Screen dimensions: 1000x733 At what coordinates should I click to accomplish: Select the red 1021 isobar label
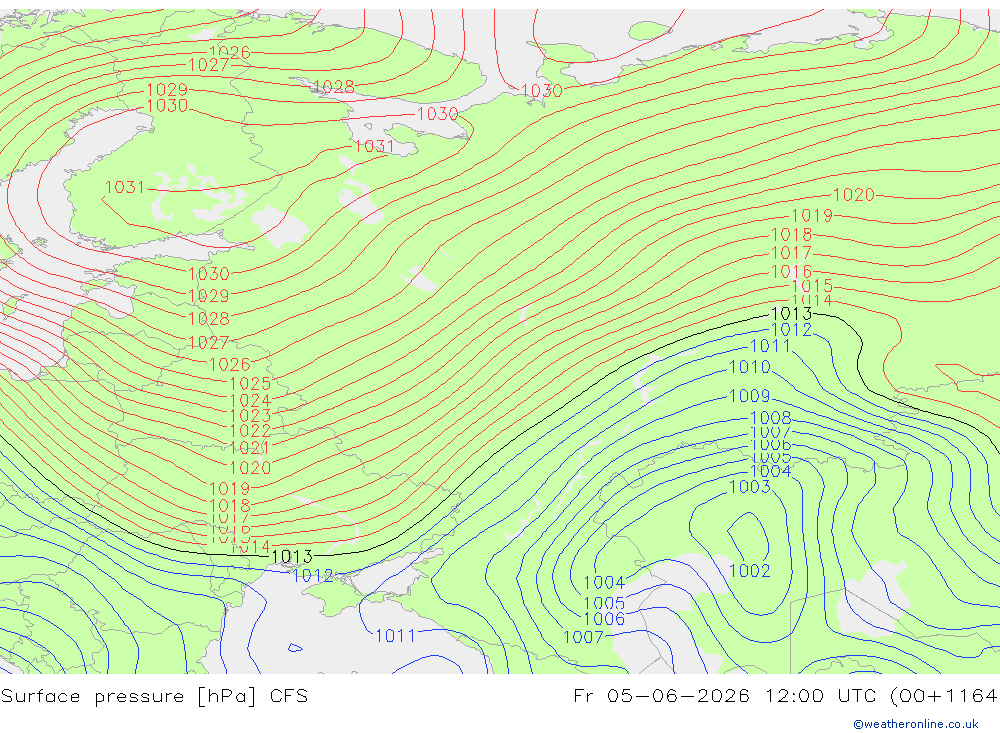(x=249, y=448)
